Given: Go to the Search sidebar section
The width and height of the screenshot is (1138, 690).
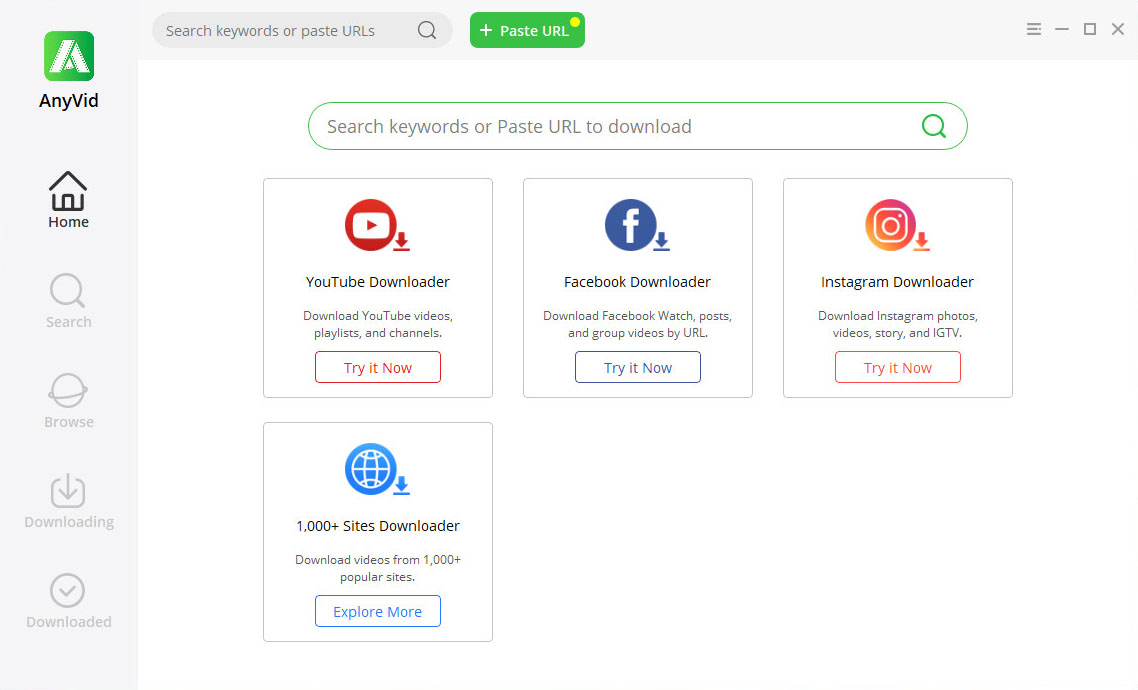Looking at the screenshot, I should 68,300.
